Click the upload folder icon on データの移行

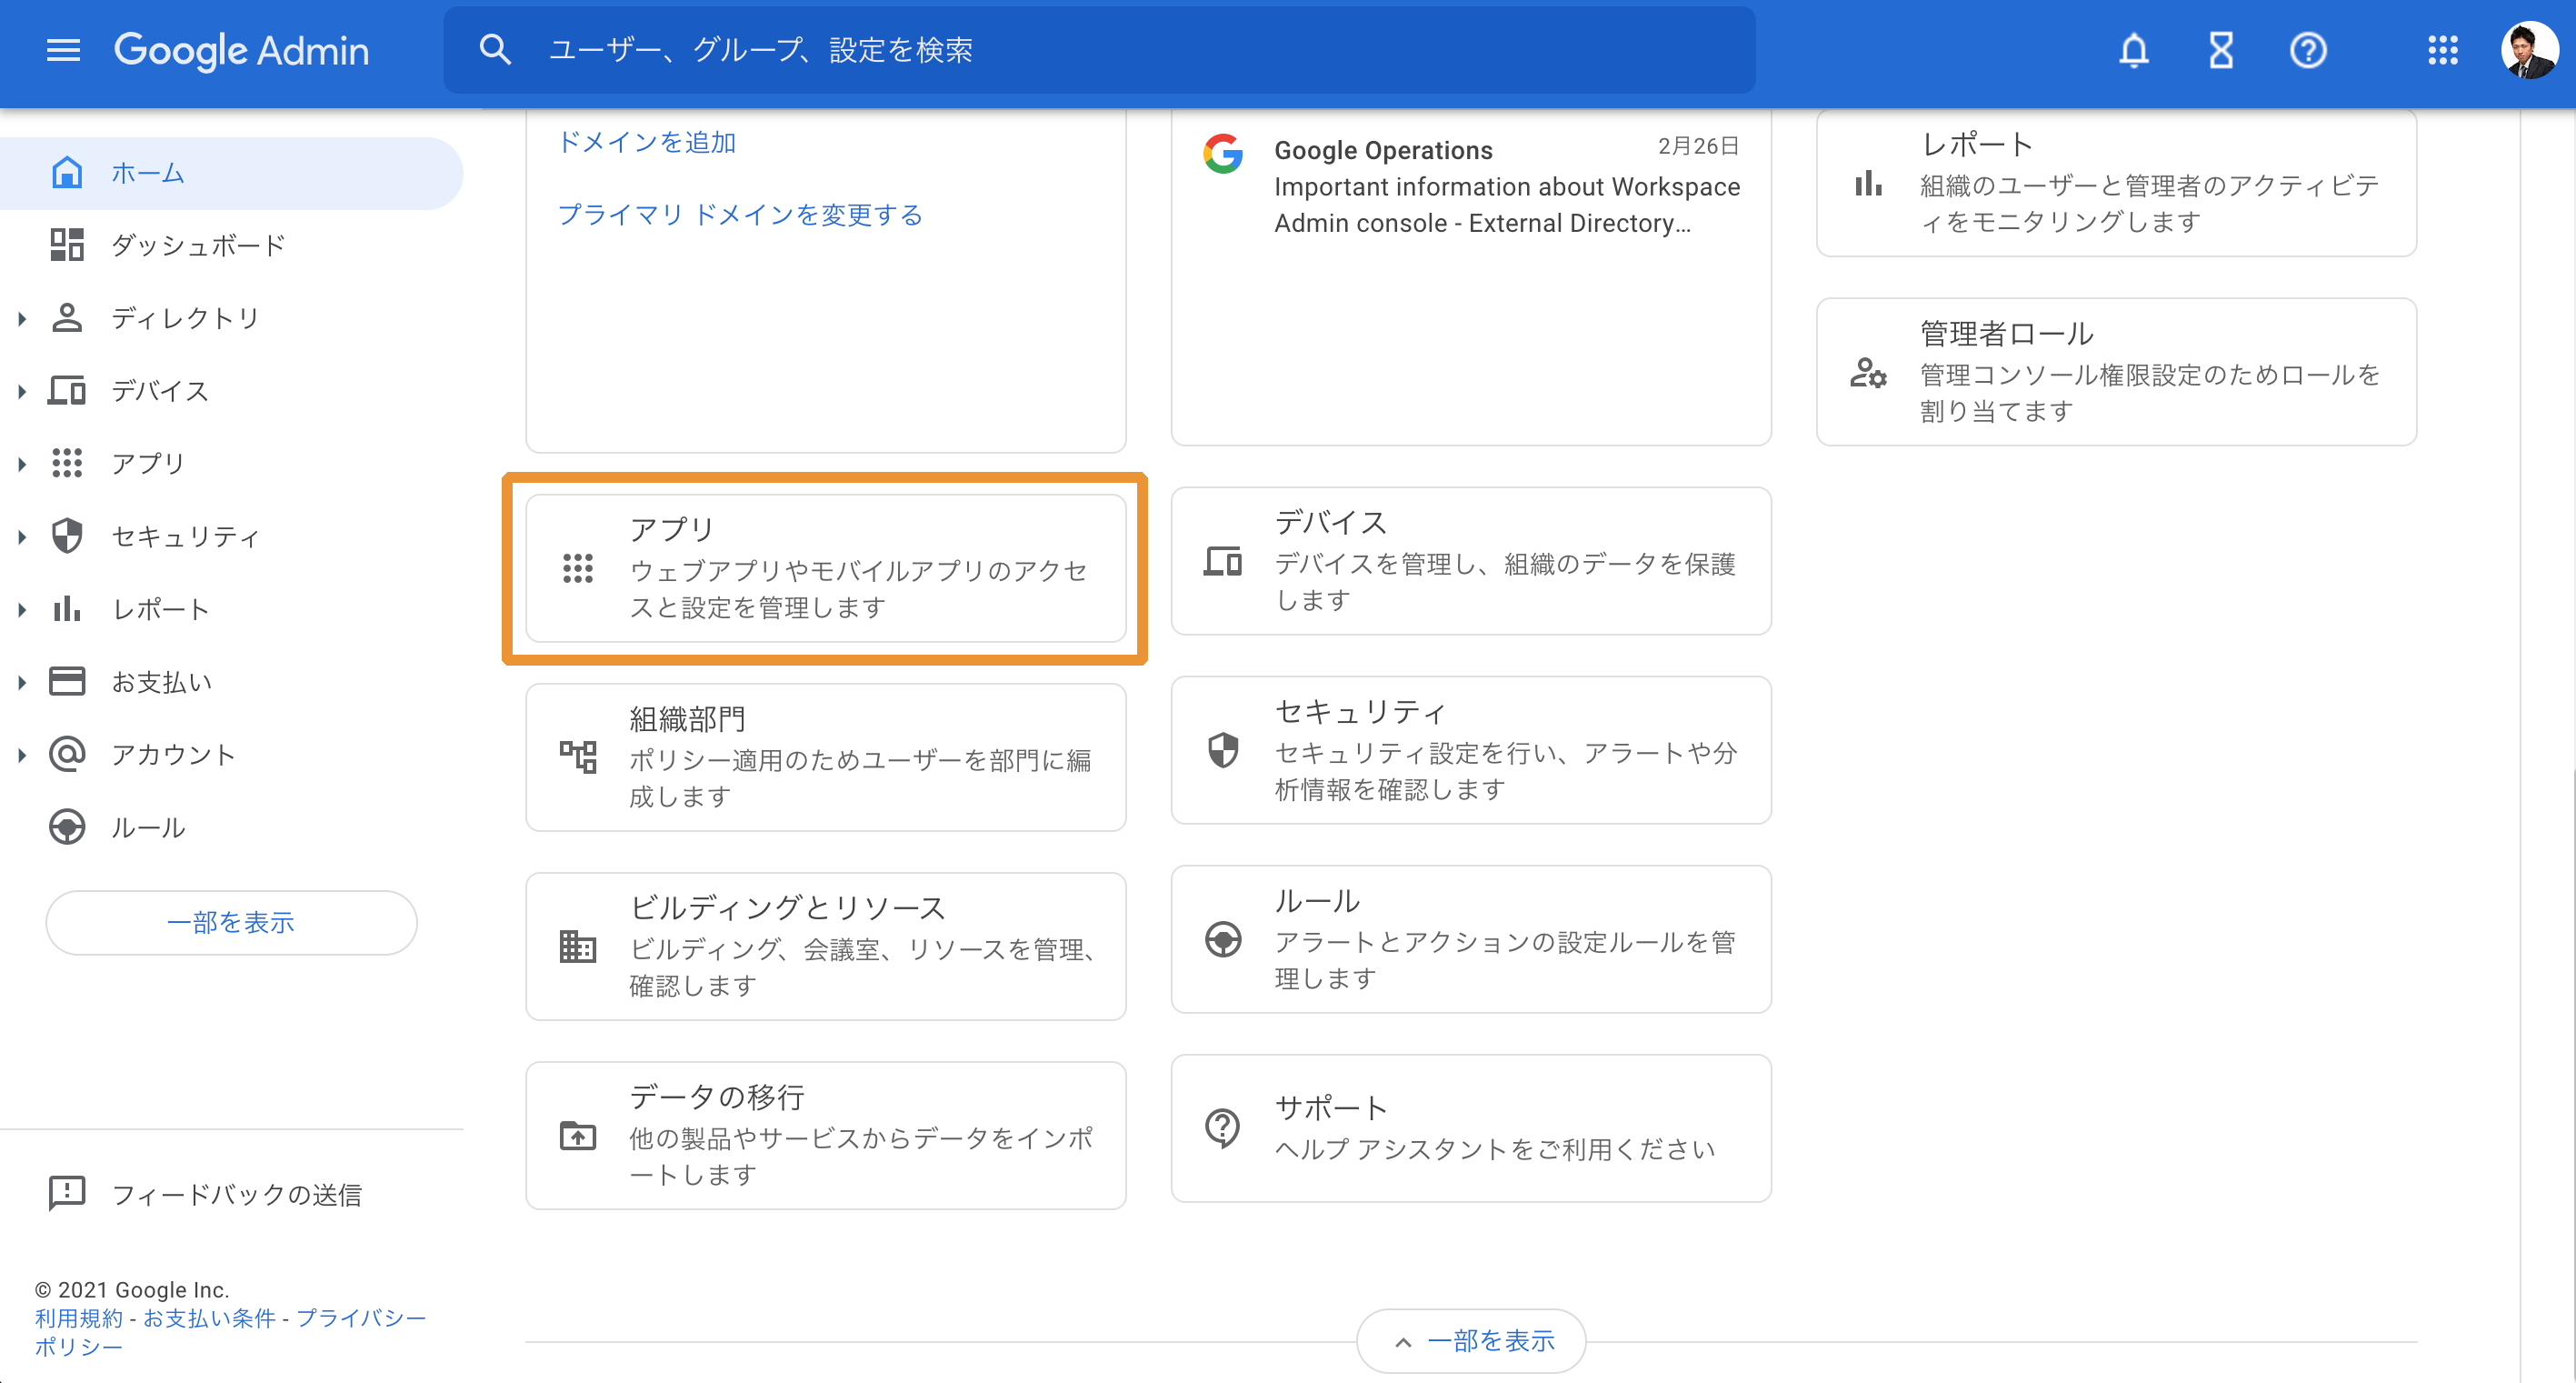tap(578, 1136)
